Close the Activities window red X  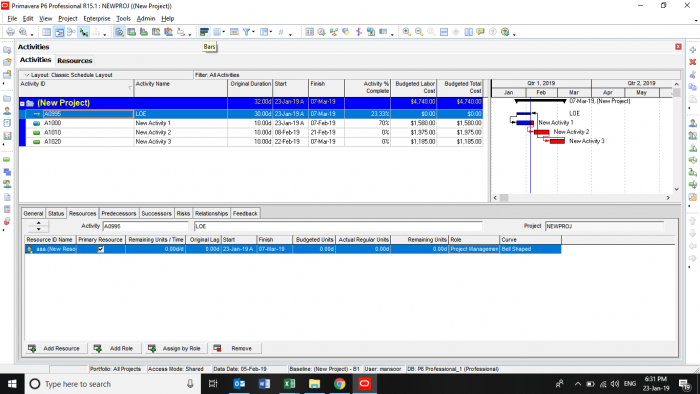point(678,47)
